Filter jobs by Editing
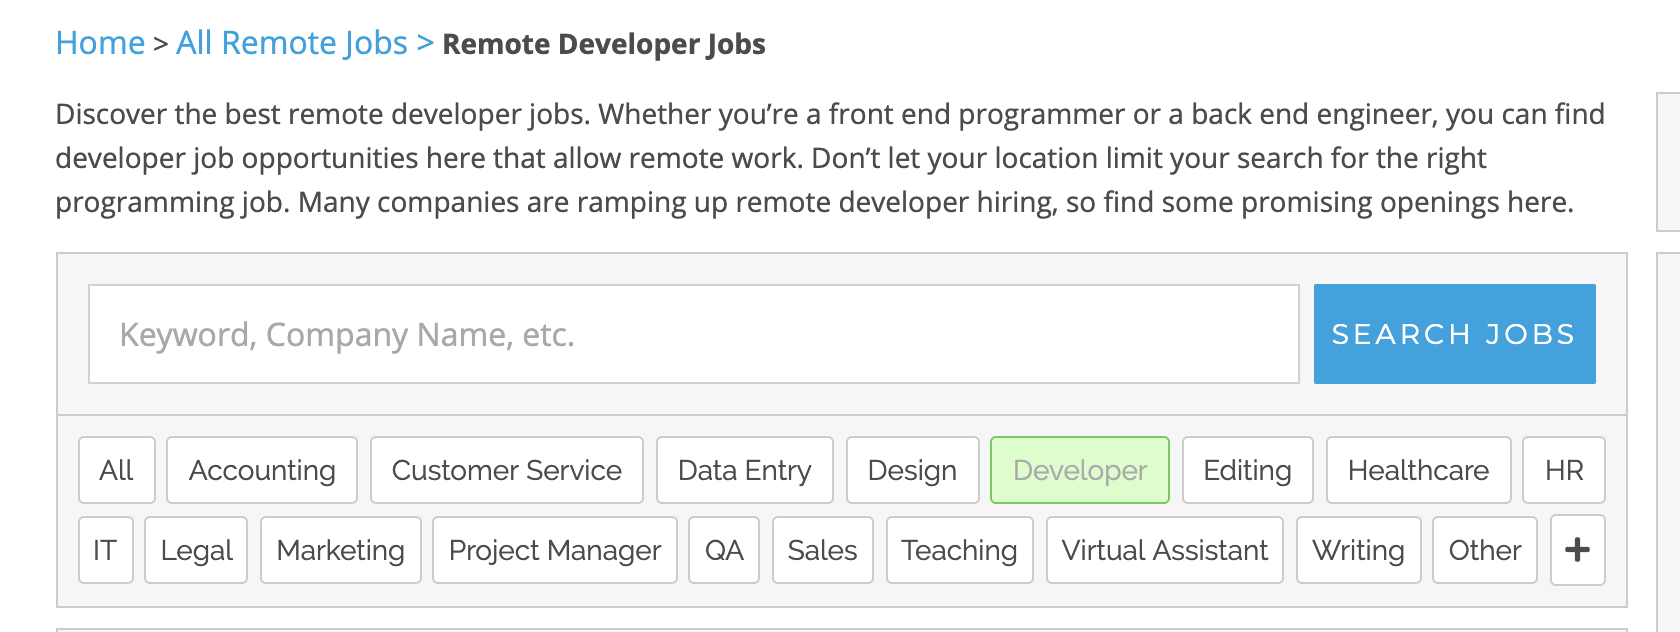 [1247, 470]
